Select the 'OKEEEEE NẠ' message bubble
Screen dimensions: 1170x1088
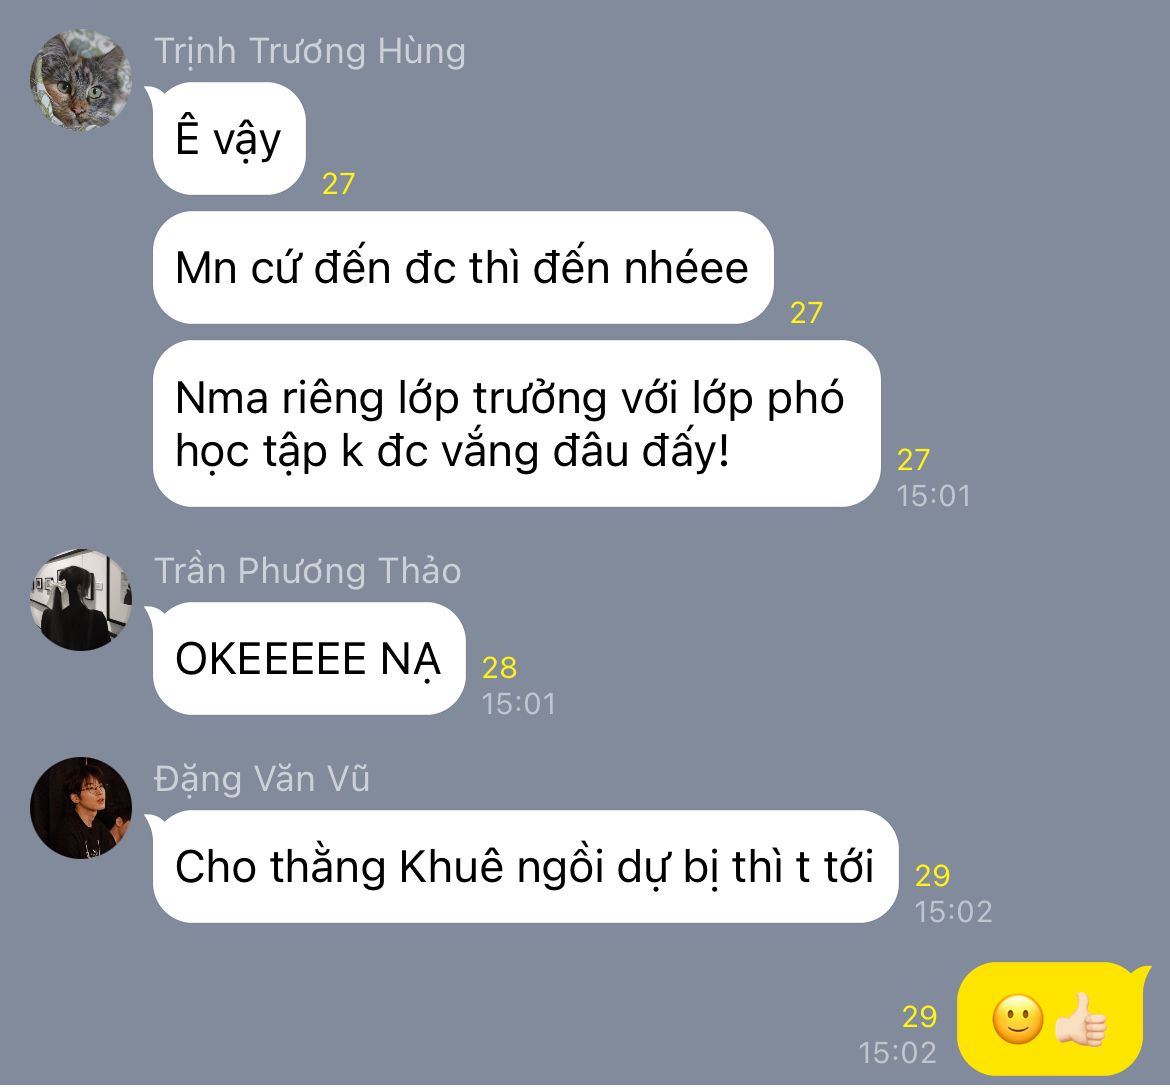click(309, 658)
